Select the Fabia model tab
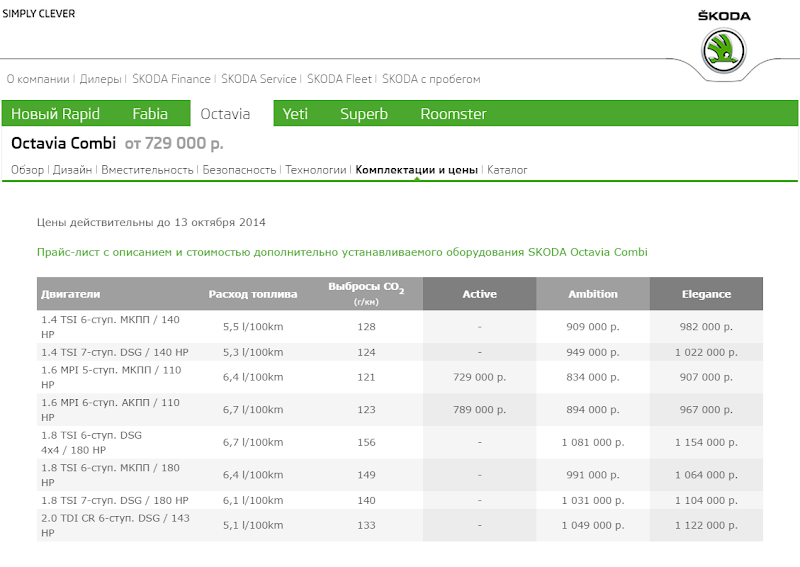This screenshot has width=800, height=567. click(x=150, y=113)
